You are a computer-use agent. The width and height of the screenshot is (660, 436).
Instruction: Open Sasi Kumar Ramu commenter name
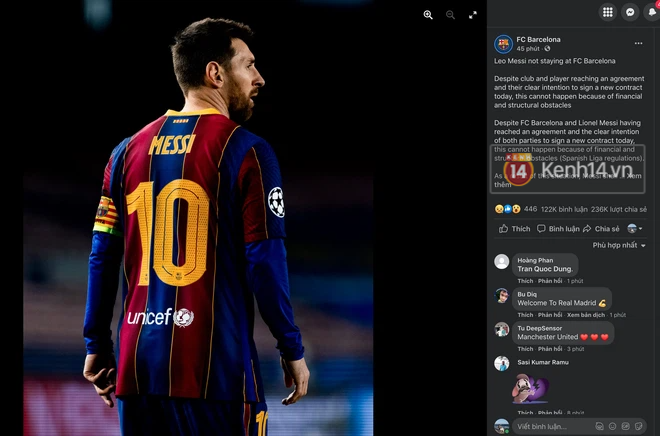point(543,362)
